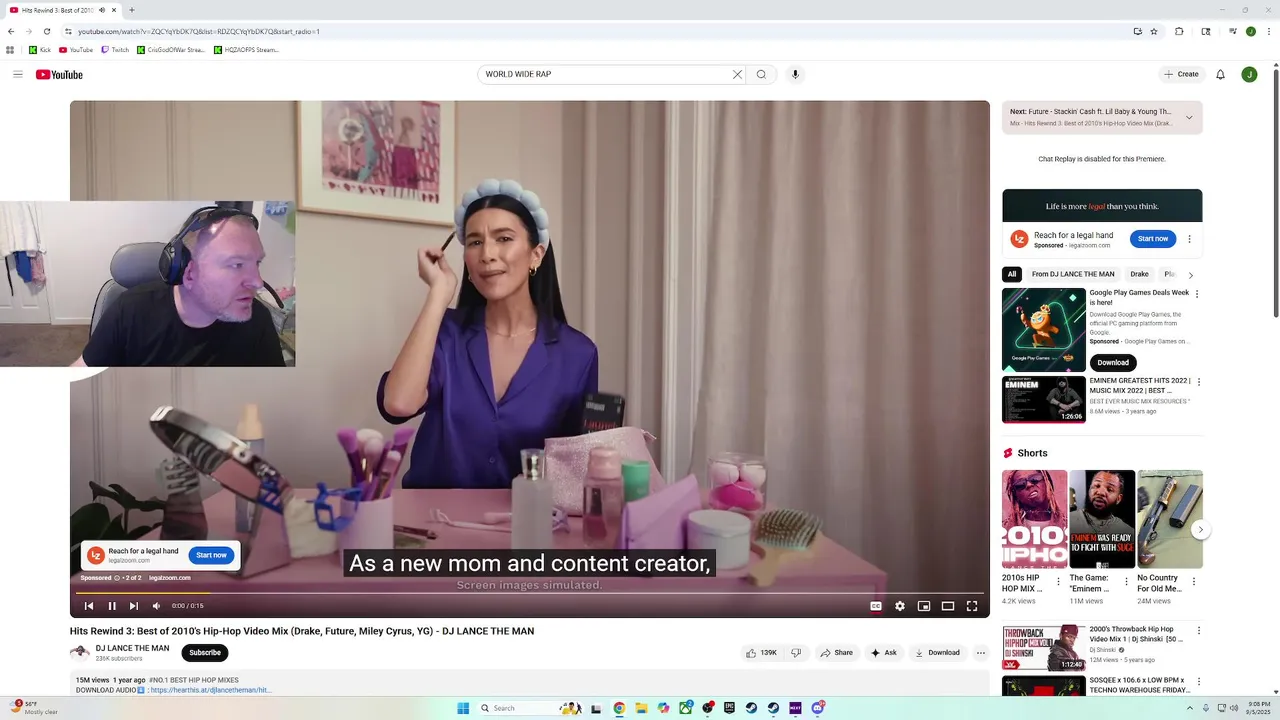Screen dimensions: 1280x720
Task: Open more actions ellipsis under video
Action: (981, 653)
